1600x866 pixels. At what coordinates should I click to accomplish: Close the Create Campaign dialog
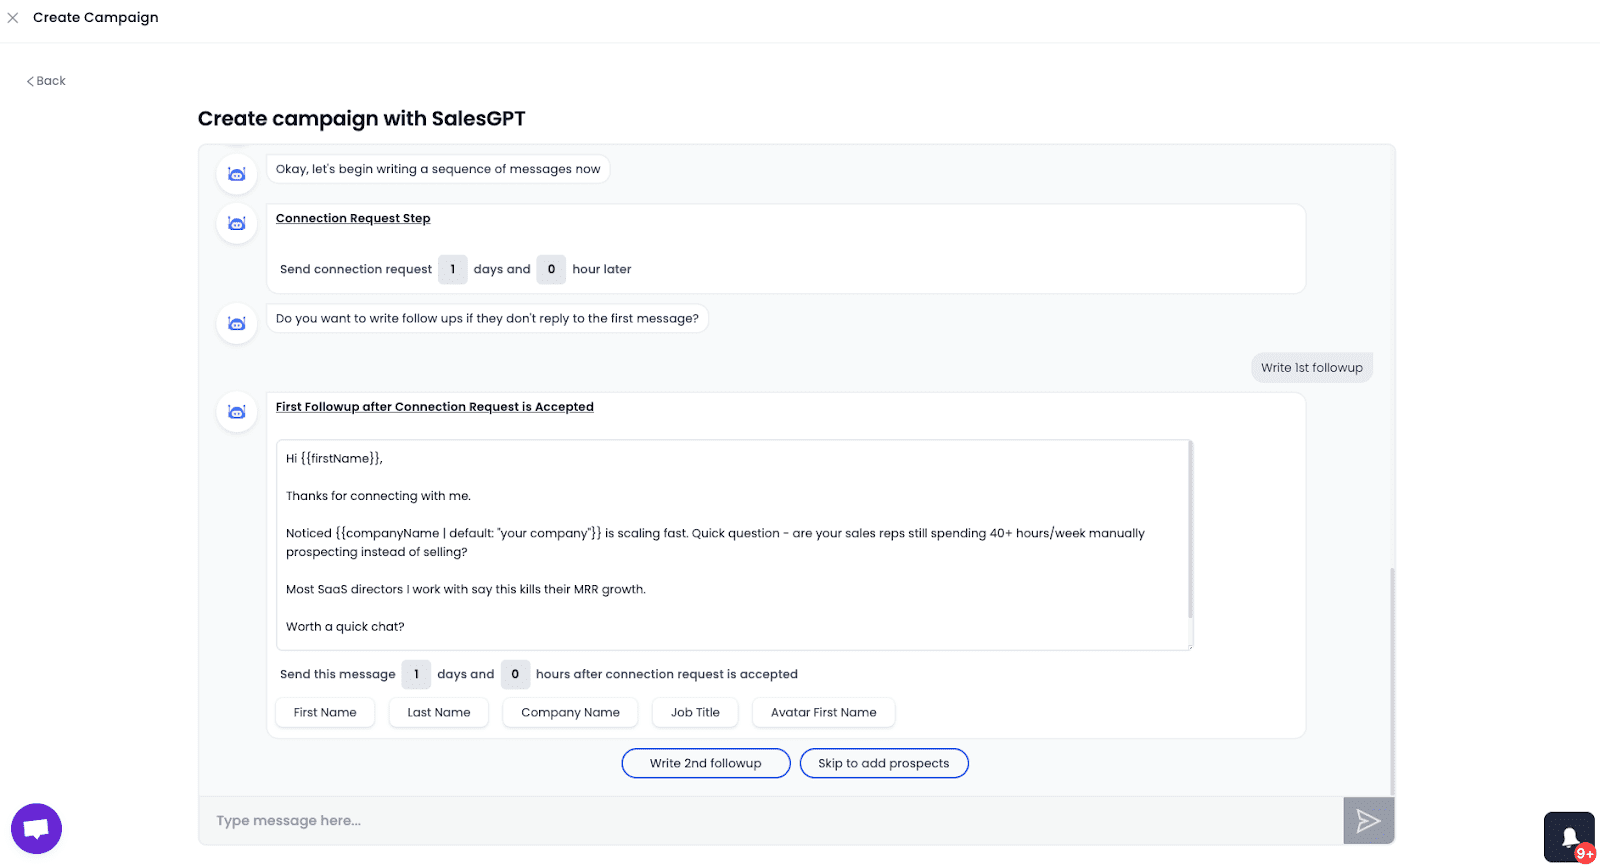pos(13,18)
